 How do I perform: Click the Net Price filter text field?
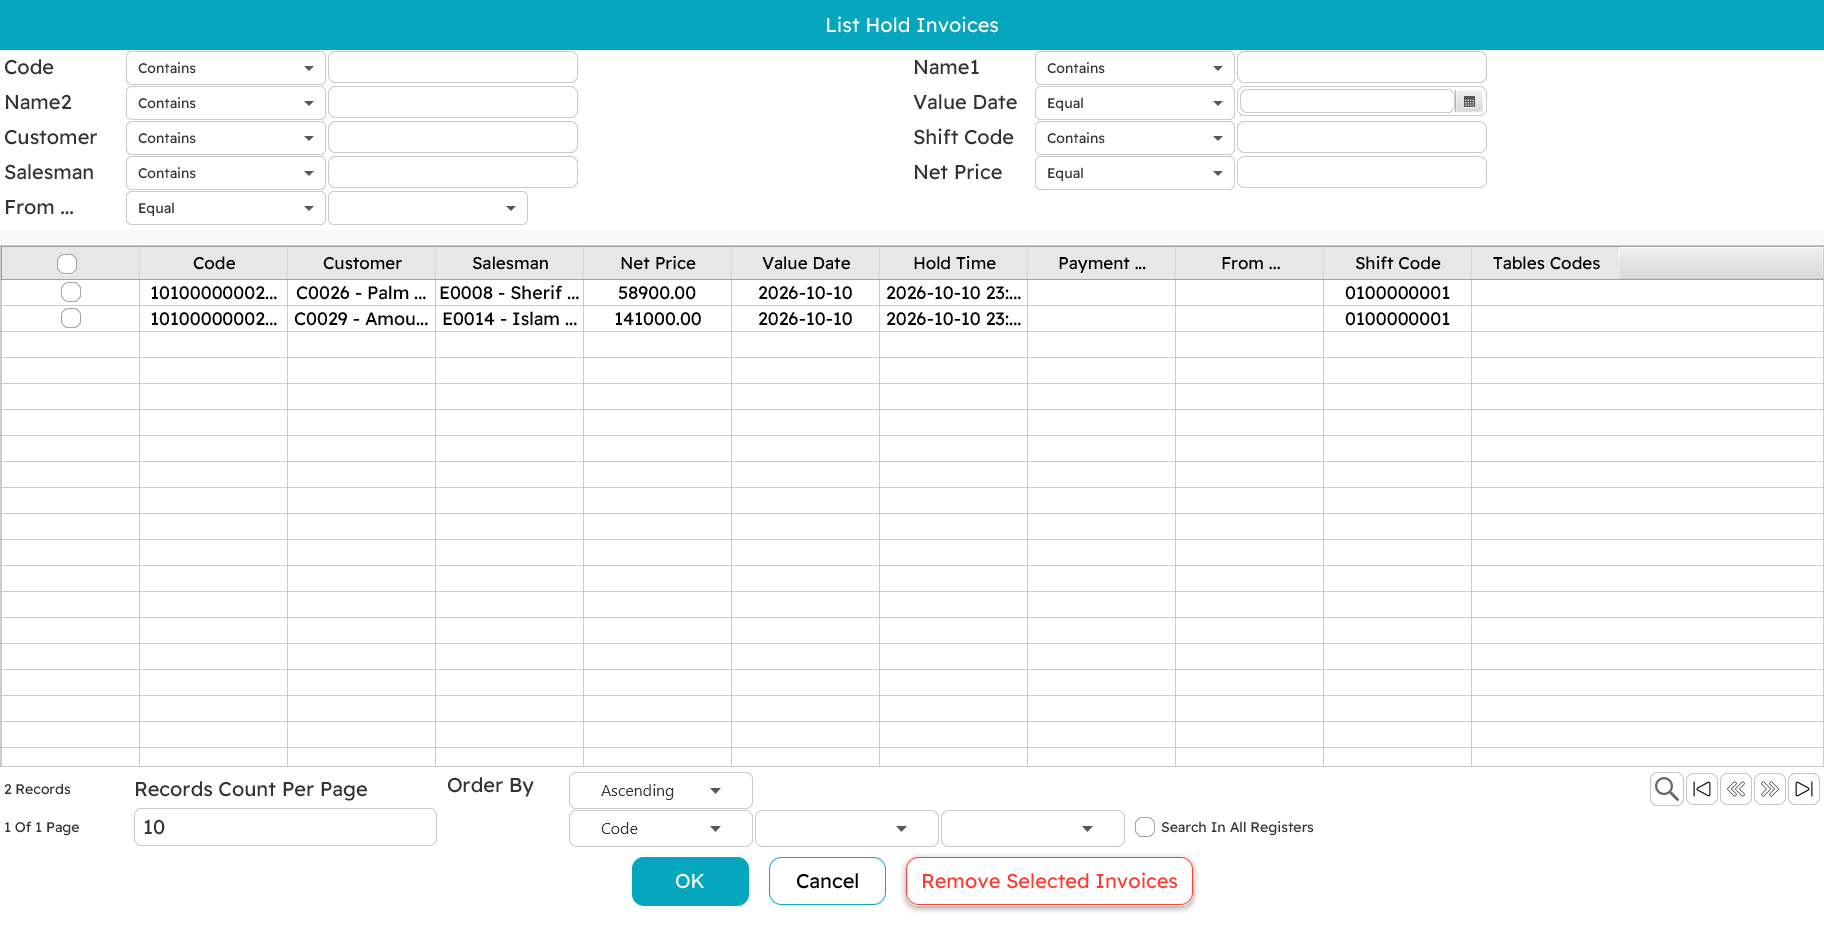[1362, 173]
